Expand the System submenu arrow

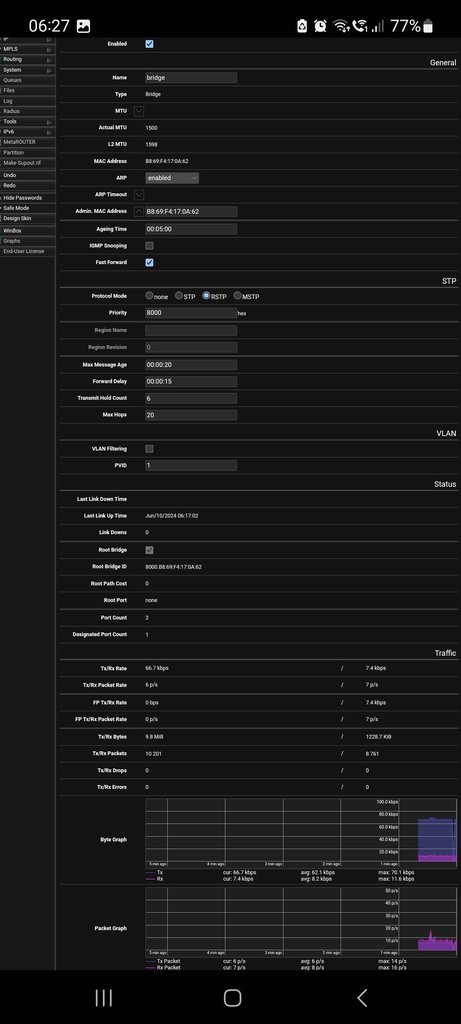[x=49, y=70]
